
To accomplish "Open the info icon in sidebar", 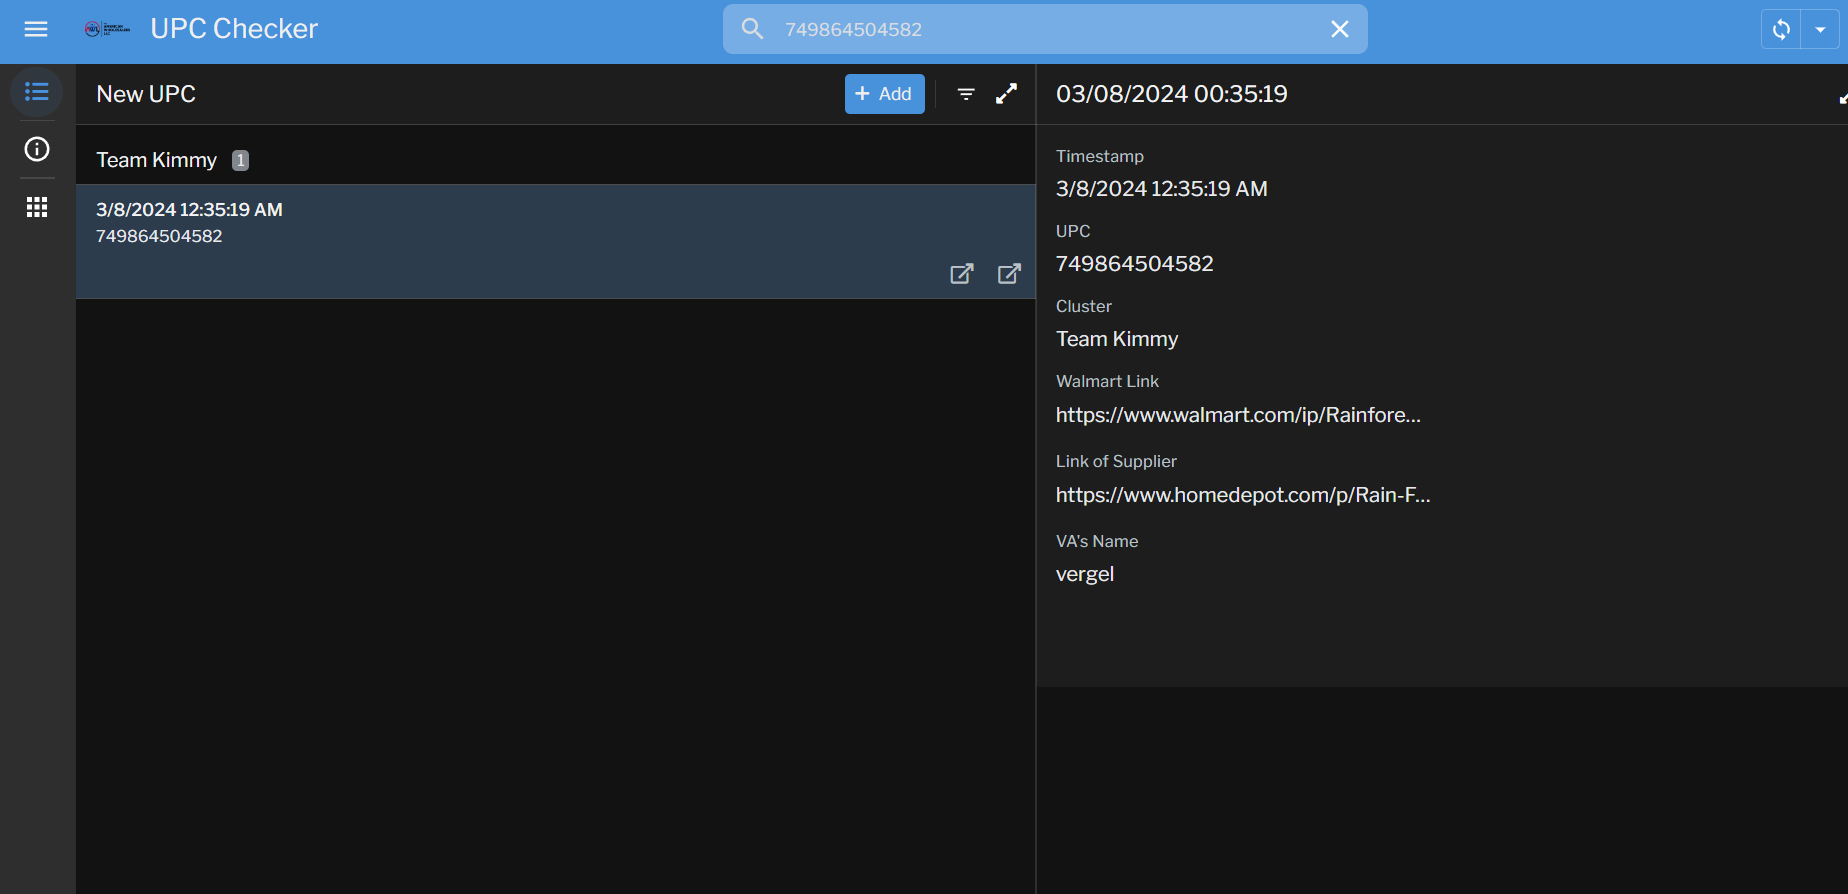I will click(37, 149).
